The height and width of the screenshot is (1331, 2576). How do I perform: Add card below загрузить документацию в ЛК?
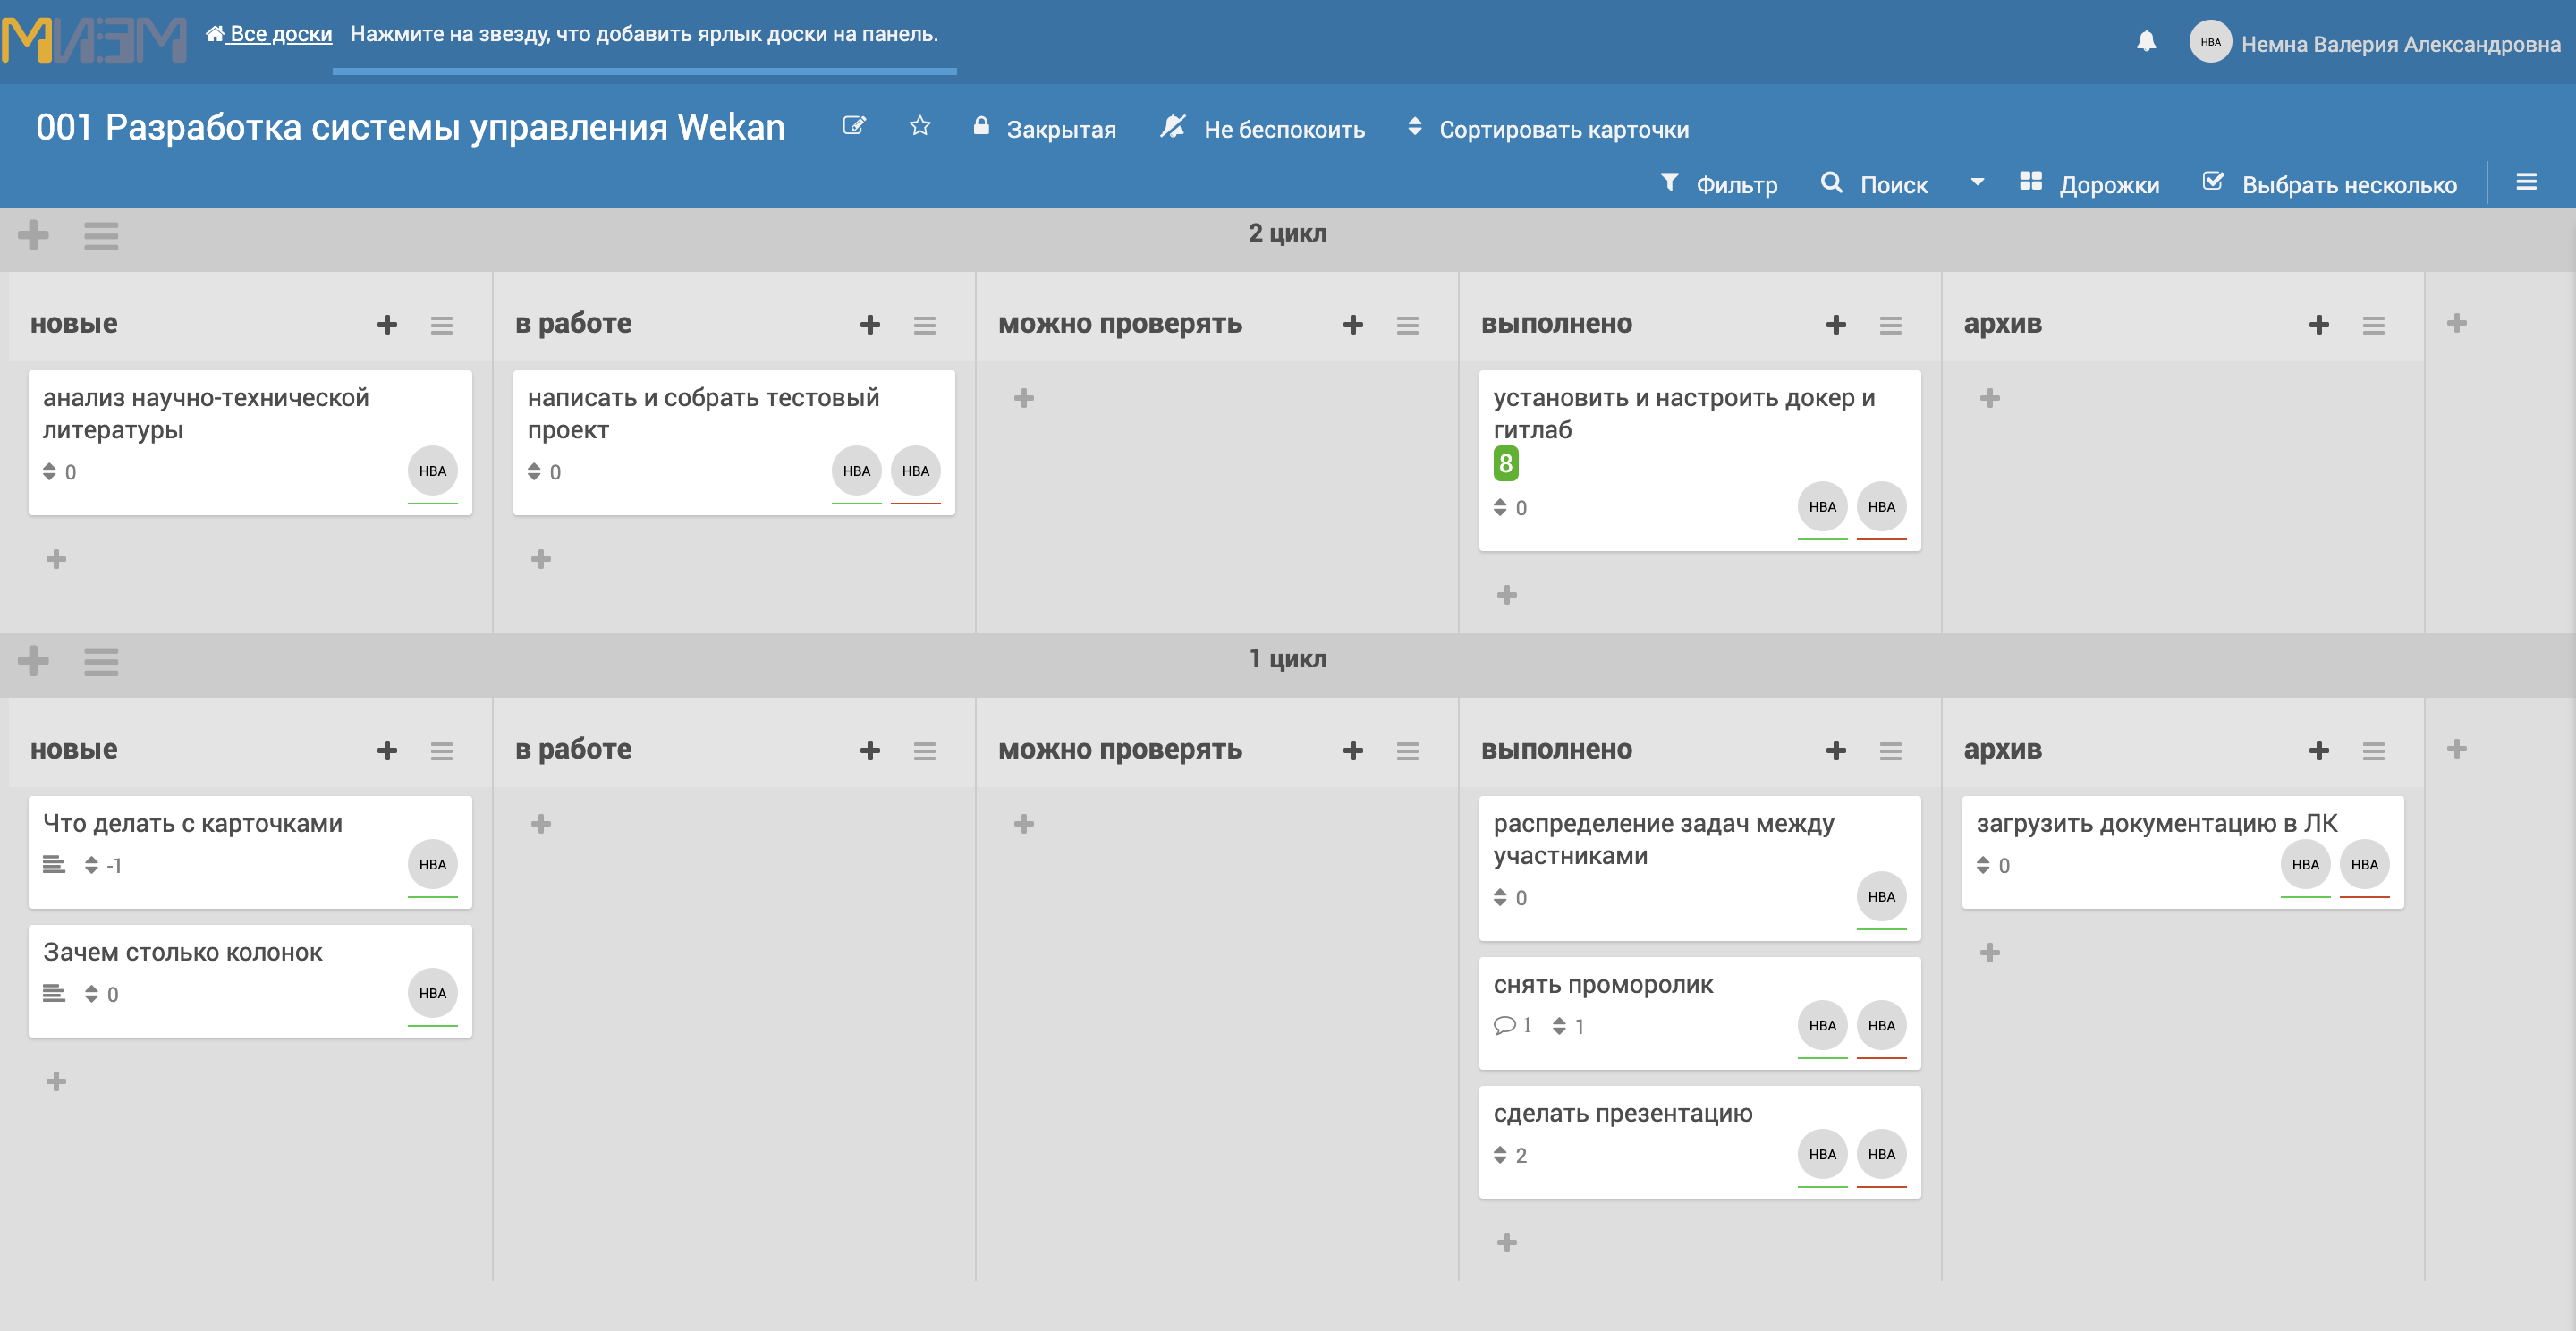click(x=1990, y=953)
